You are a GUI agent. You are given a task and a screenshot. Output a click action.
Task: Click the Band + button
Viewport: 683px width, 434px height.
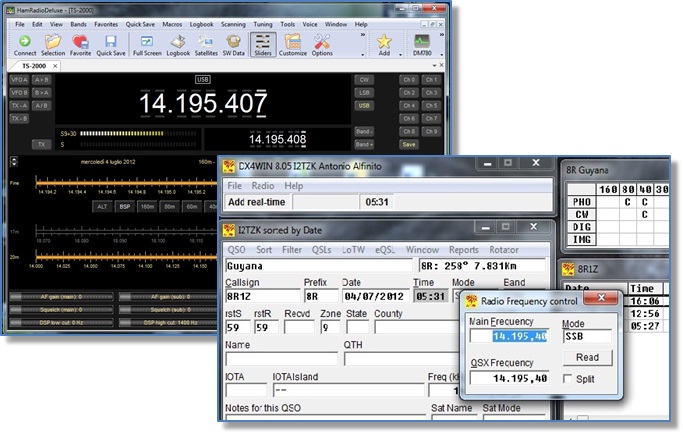[x=364, y=144]
